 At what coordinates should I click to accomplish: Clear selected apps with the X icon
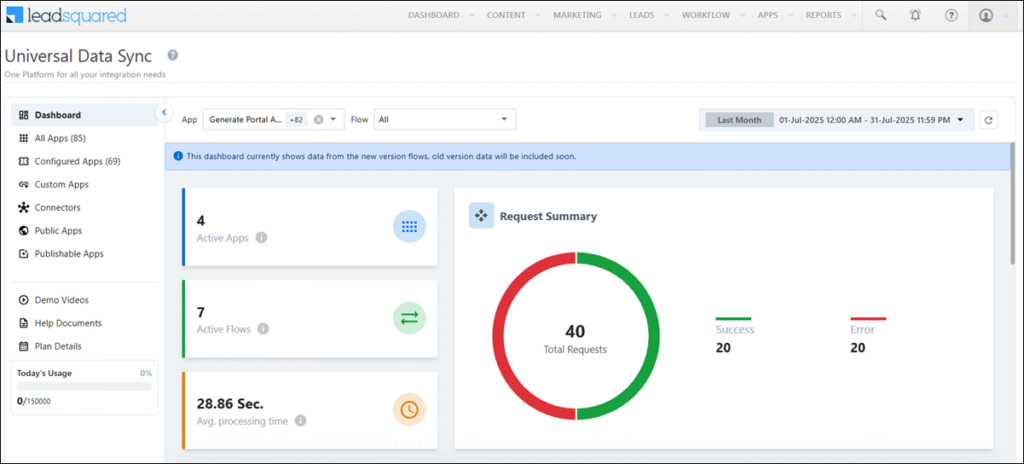318,120
